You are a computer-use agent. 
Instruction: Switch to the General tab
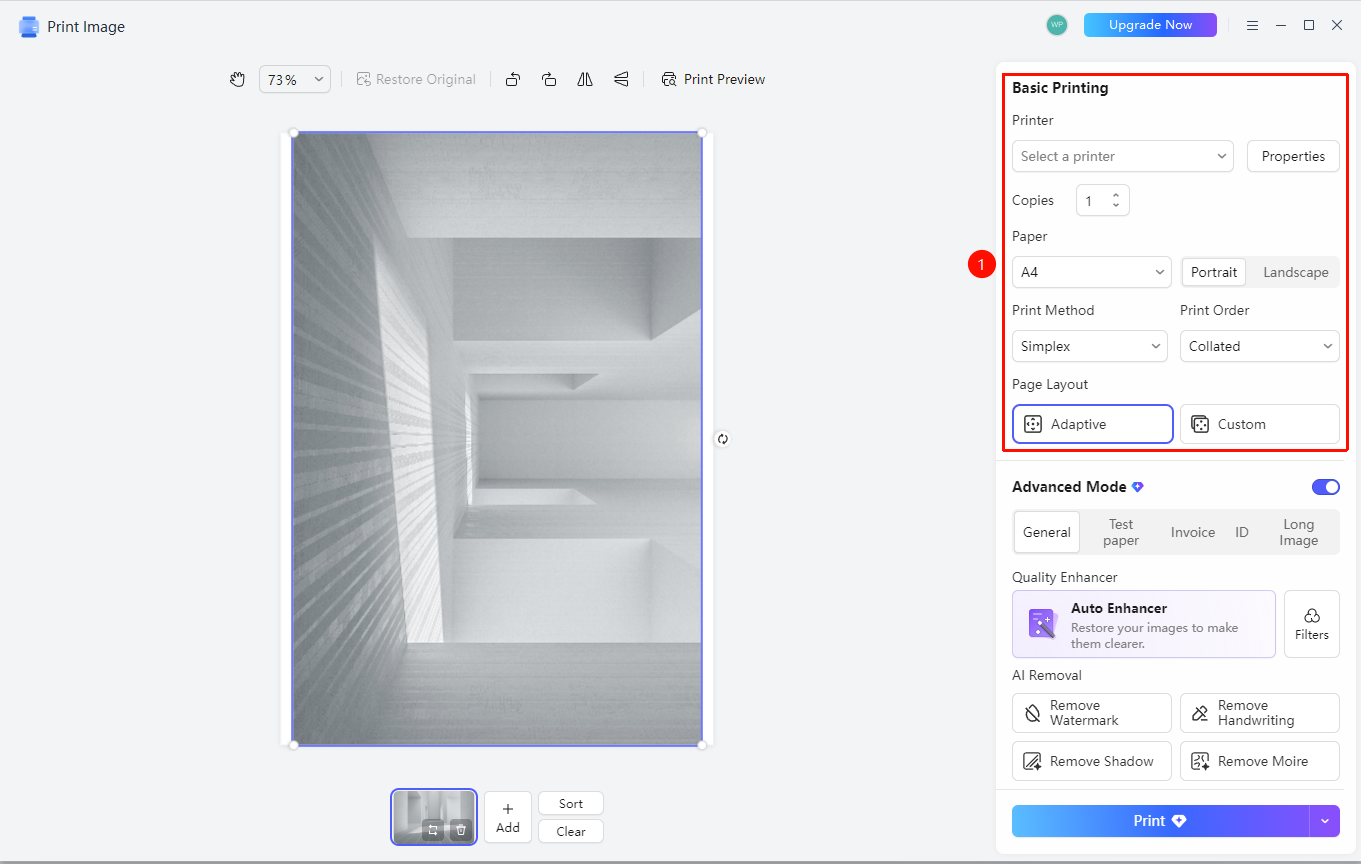click(x=1047, y=532)
